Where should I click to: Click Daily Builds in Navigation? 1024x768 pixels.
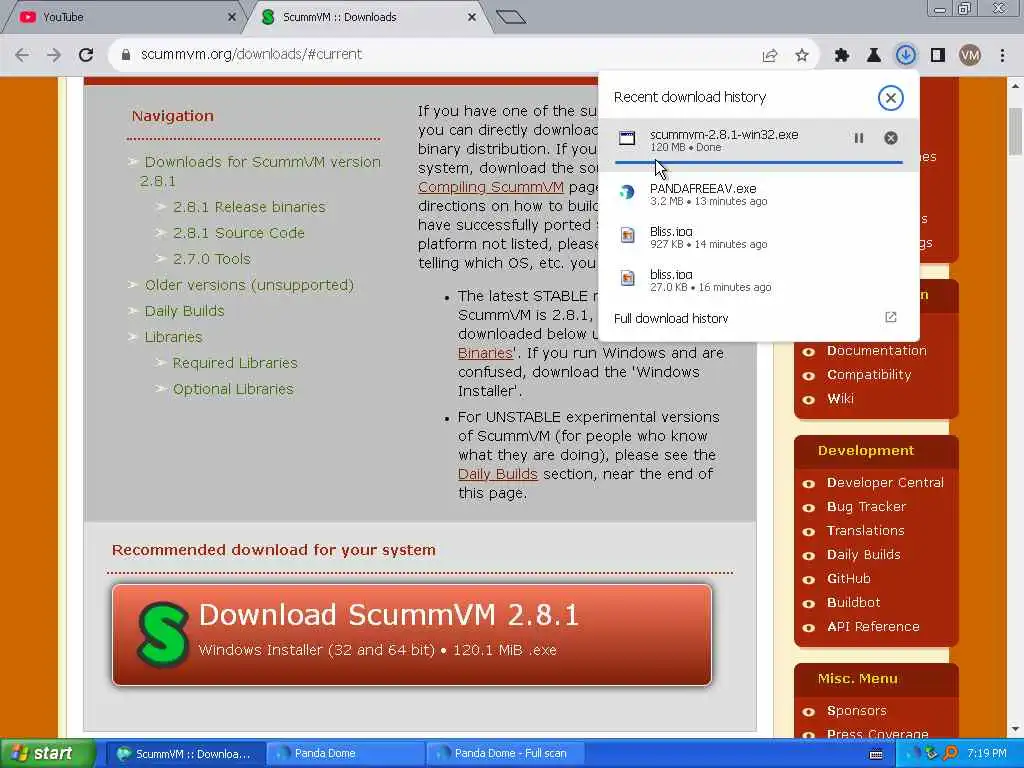(x=184, y=311)
